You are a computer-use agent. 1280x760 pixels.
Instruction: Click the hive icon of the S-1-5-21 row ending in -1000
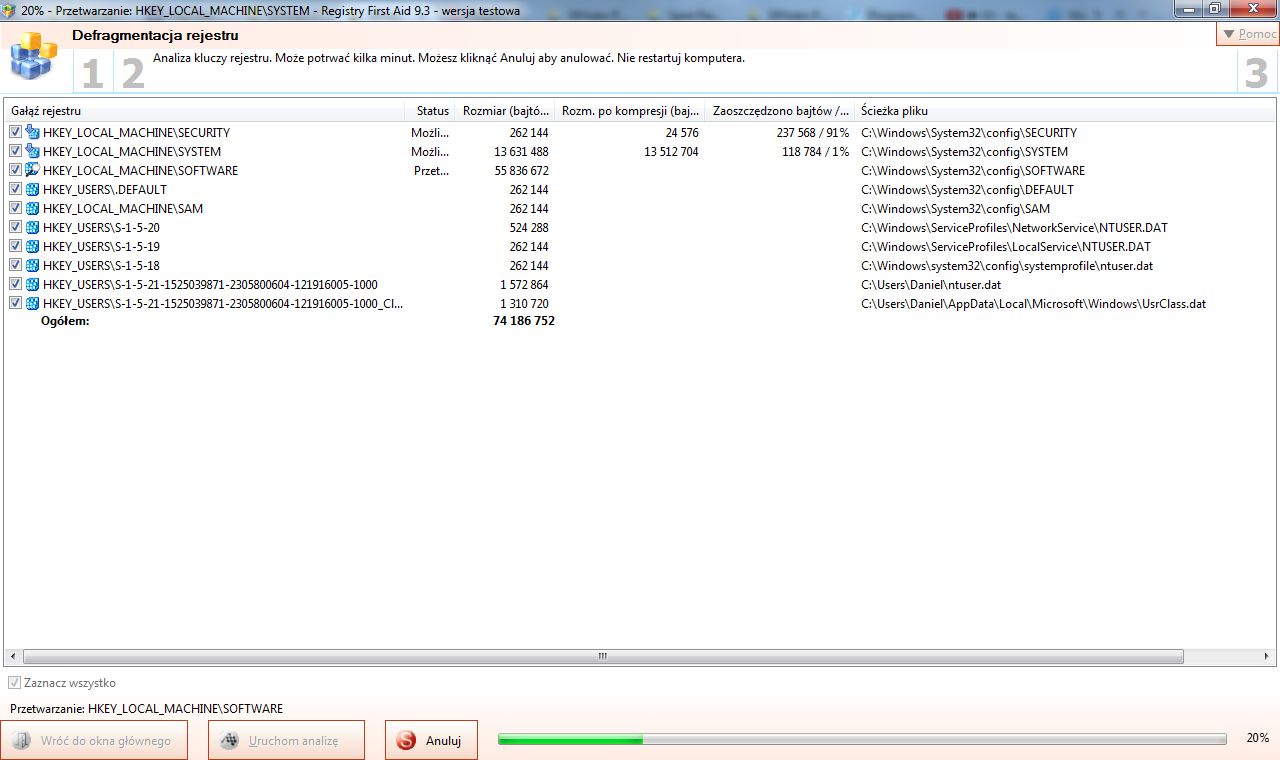point(32,284)
